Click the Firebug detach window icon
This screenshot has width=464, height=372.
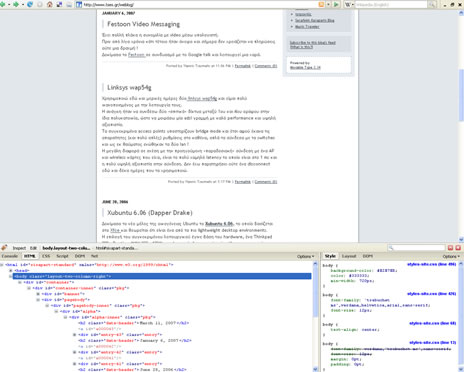[450, 248]
